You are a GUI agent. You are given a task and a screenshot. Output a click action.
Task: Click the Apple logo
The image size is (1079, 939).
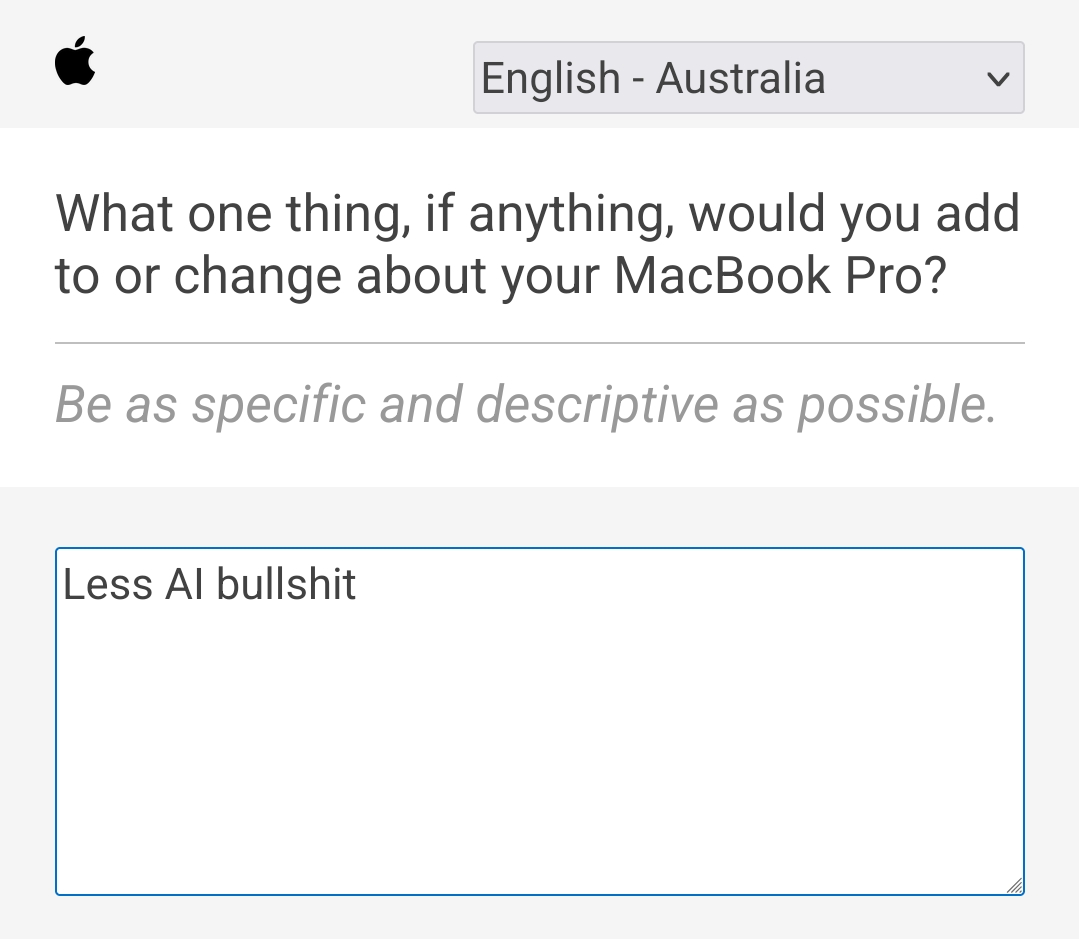coord(75,61)
